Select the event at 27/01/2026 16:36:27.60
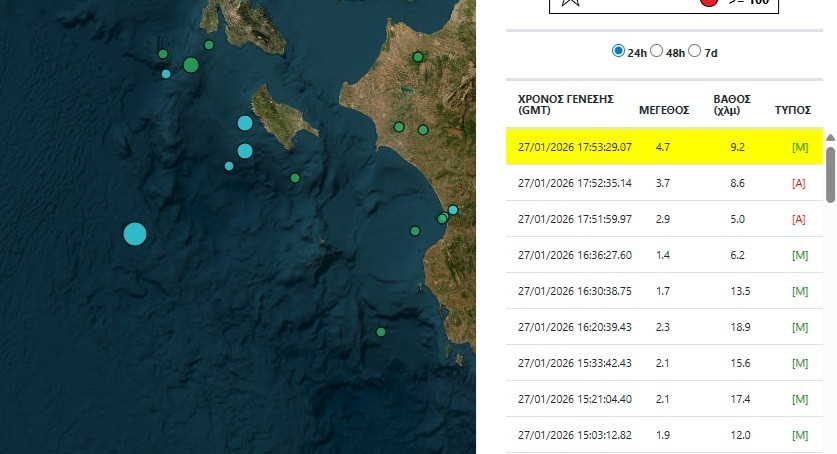This screenshot has height=454, width=837. pos(664,255)
